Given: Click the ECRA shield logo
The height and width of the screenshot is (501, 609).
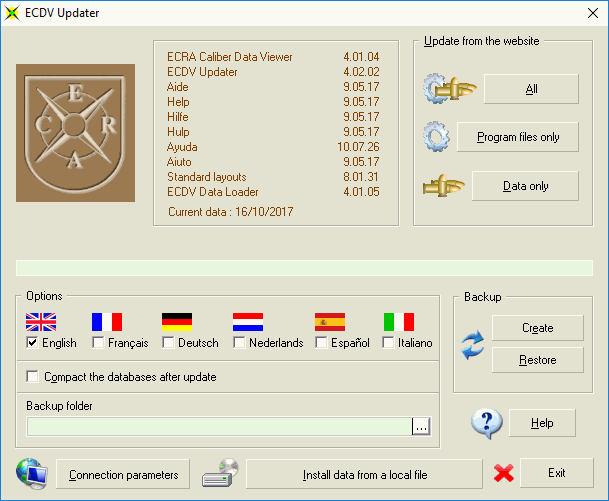Looking at the screenshot, I should 75,133.
